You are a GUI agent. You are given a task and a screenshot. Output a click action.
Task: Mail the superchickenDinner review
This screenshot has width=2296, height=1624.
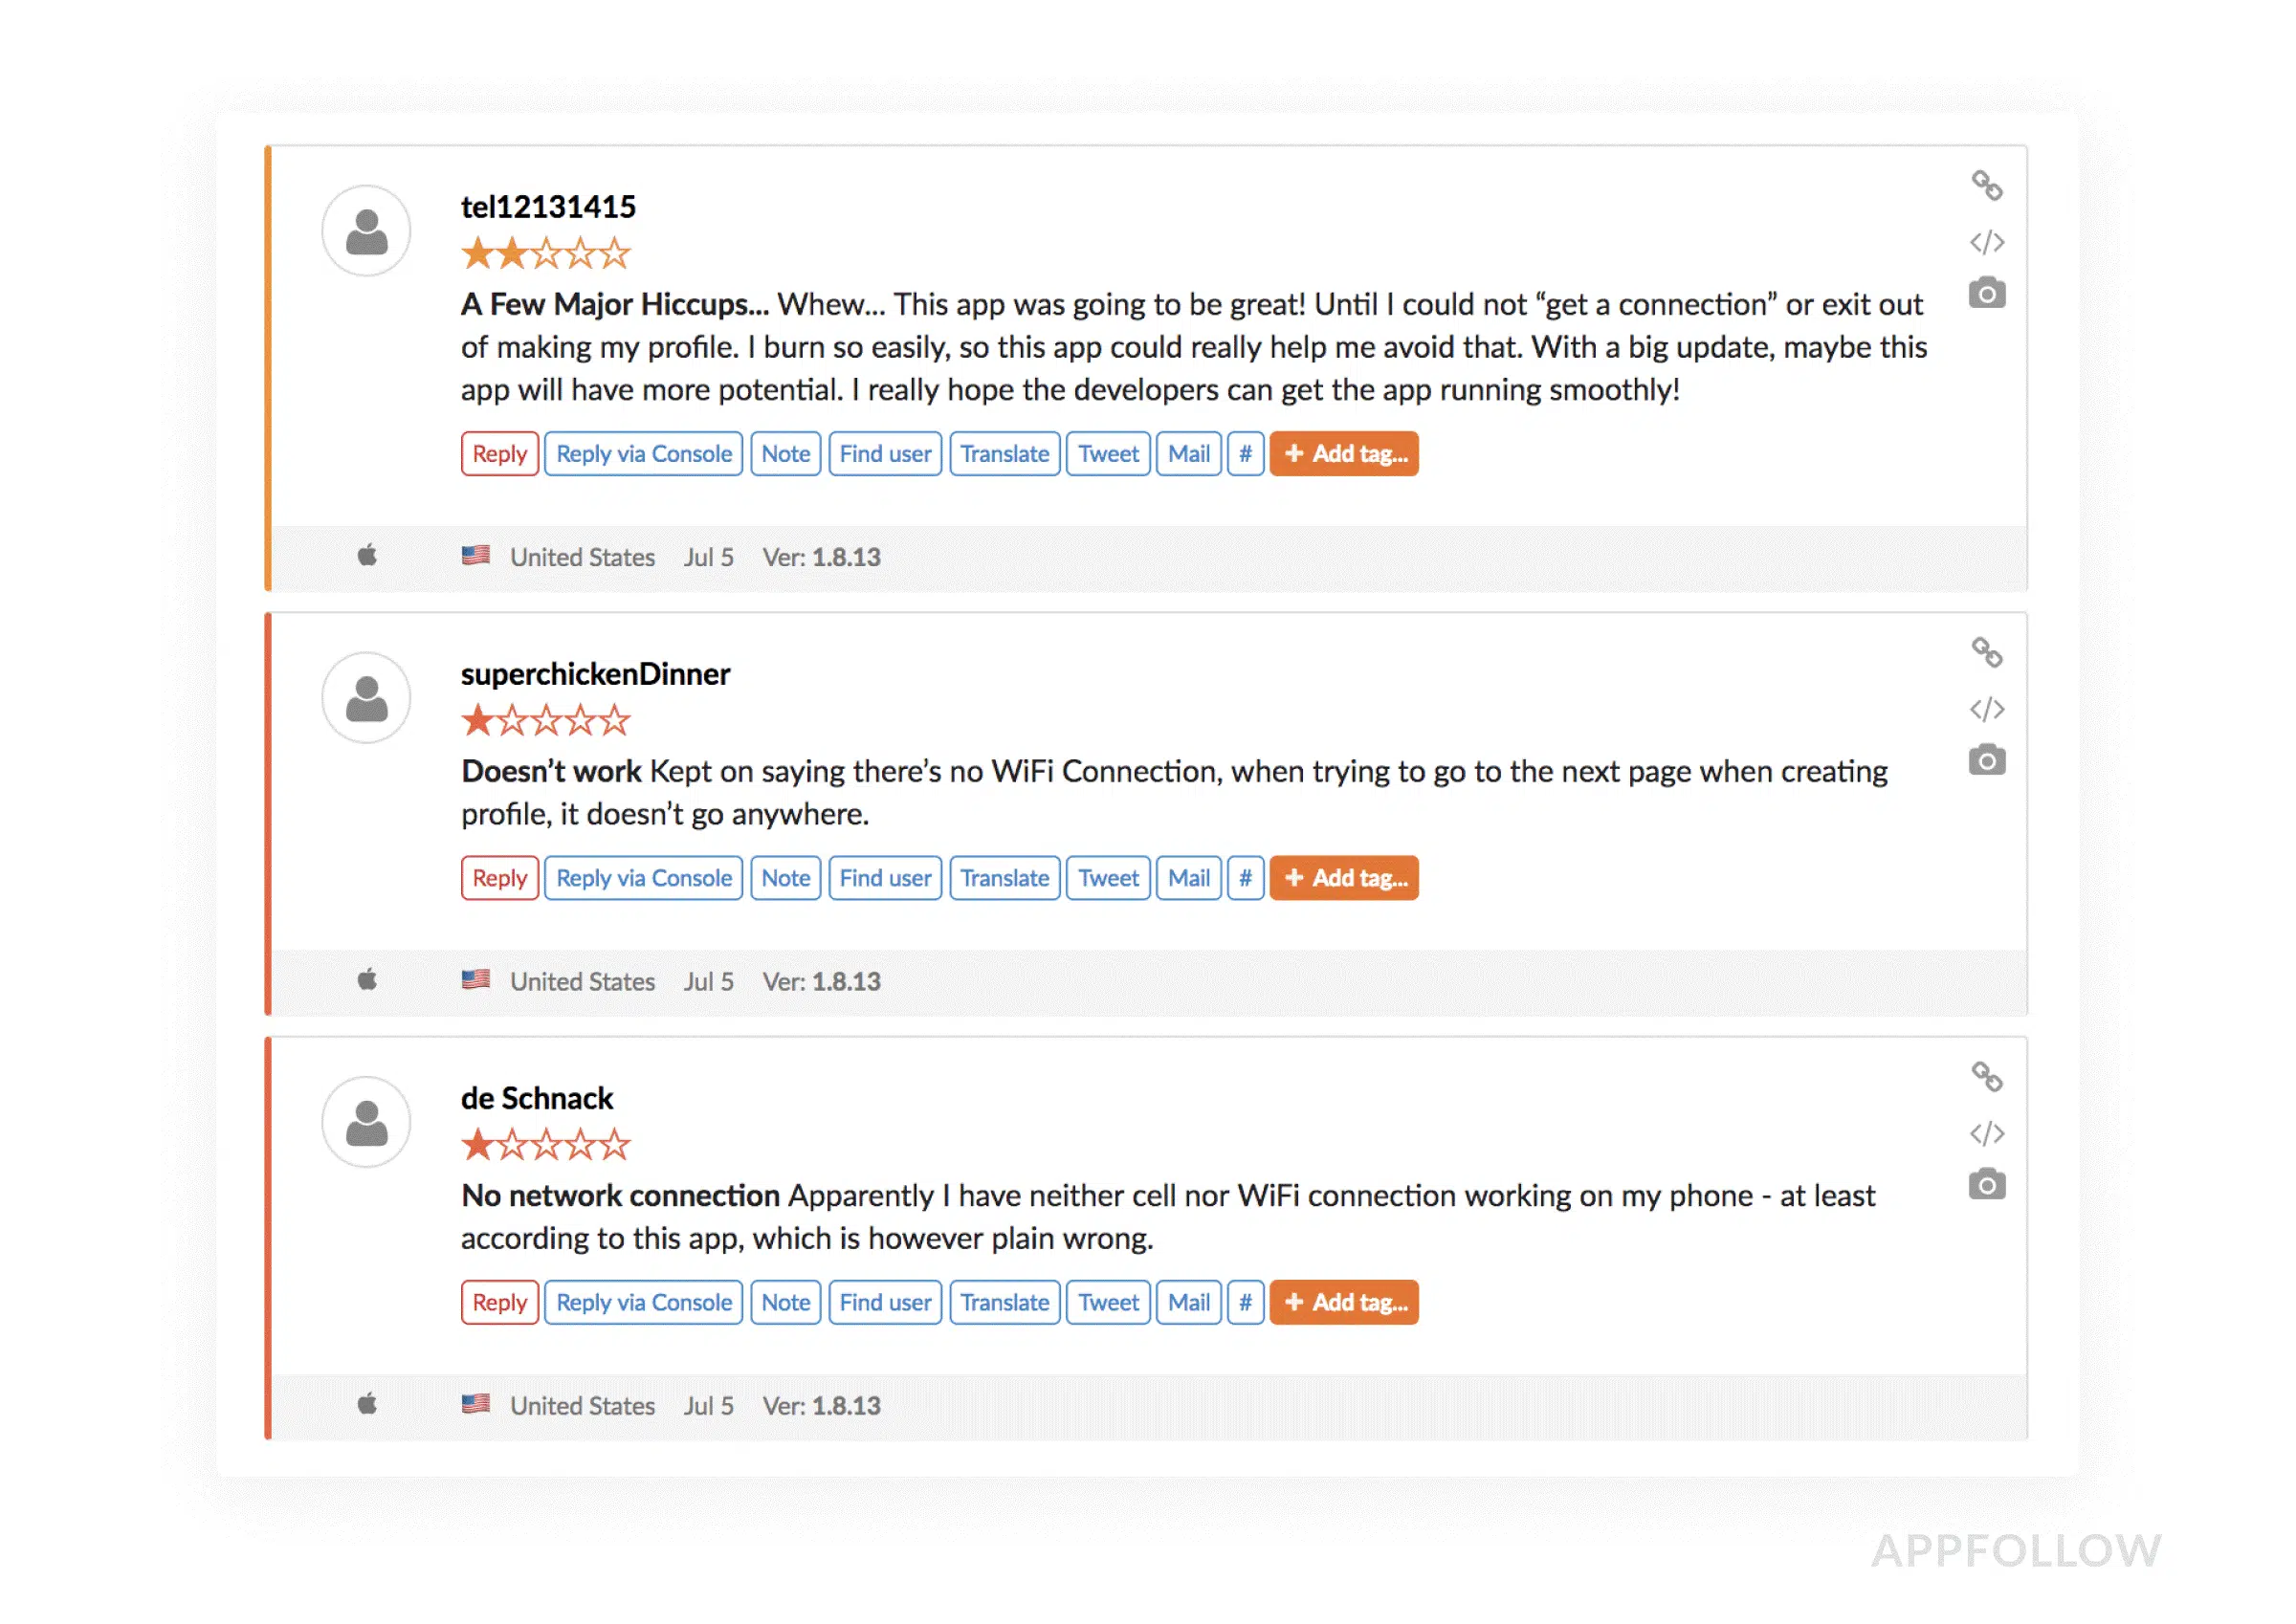(x=1188, y=878)
